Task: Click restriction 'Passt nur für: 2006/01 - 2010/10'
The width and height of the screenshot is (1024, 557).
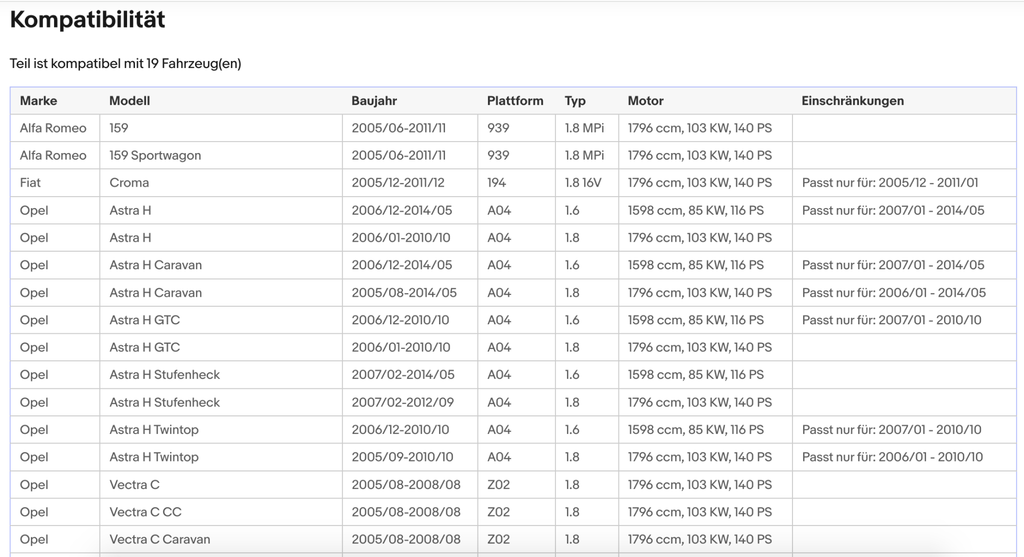Action: (892, 457)
